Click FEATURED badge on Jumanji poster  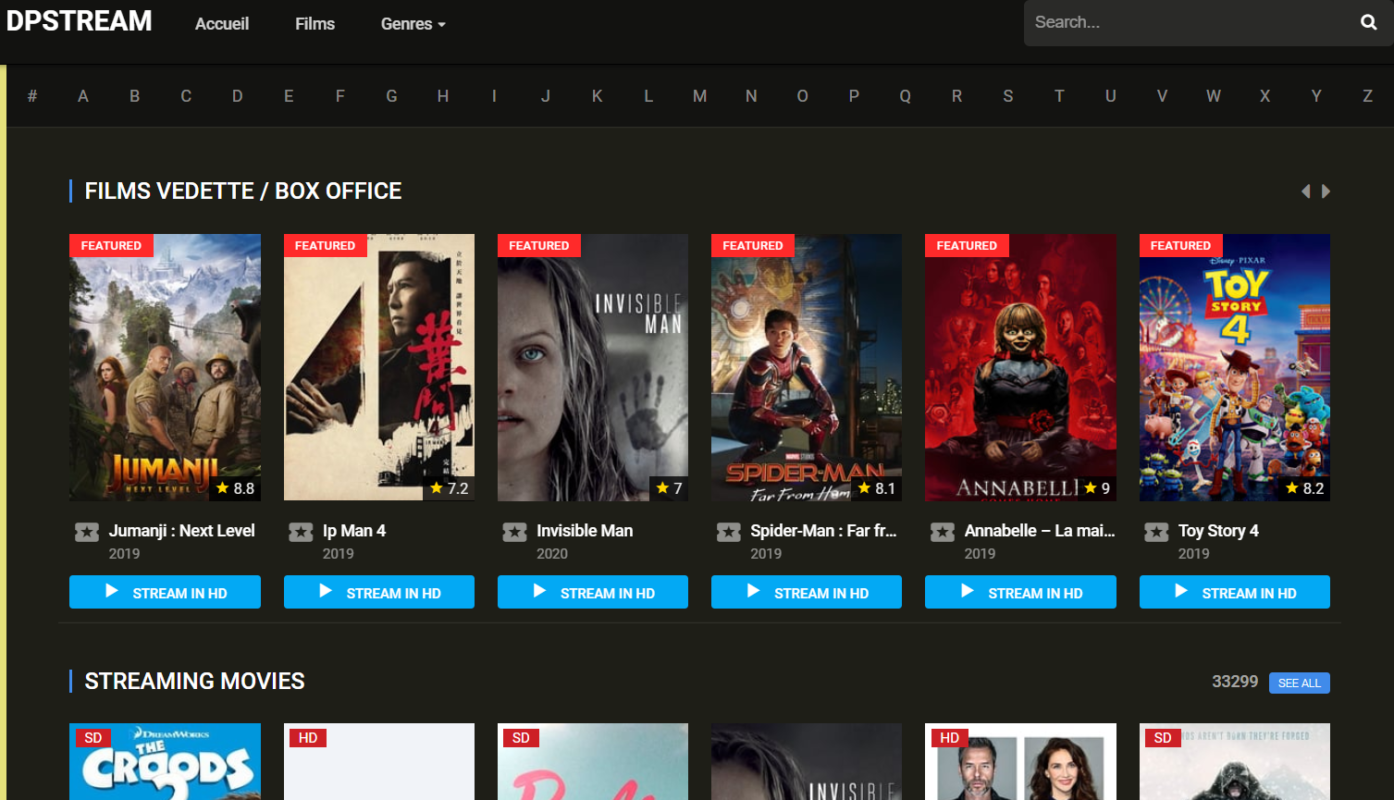pyautogui.click(x=111, y=245)
